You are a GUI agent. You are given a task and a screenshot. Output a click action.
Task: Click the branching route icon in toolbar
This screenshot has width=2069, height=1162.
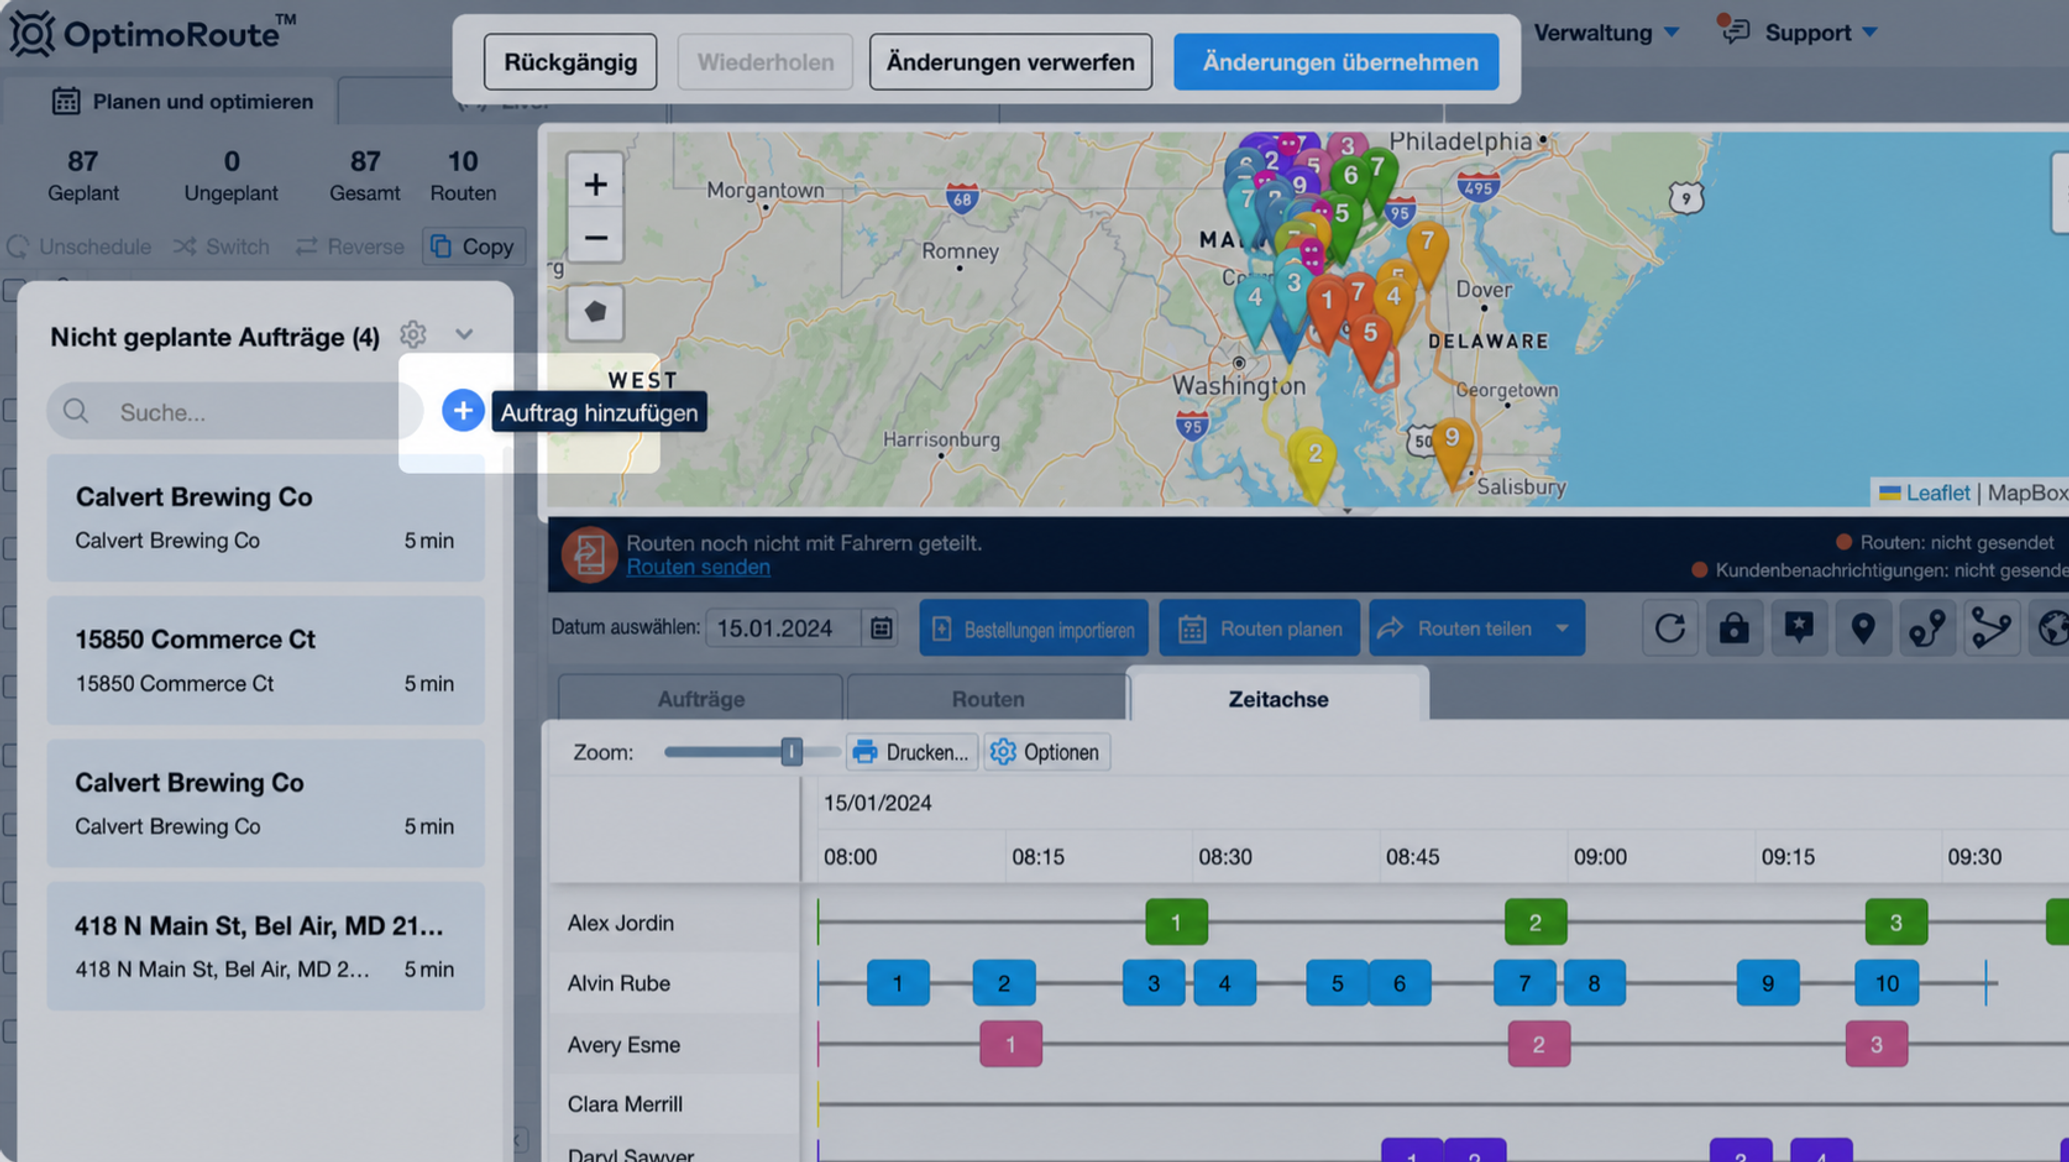[1990, 628]
